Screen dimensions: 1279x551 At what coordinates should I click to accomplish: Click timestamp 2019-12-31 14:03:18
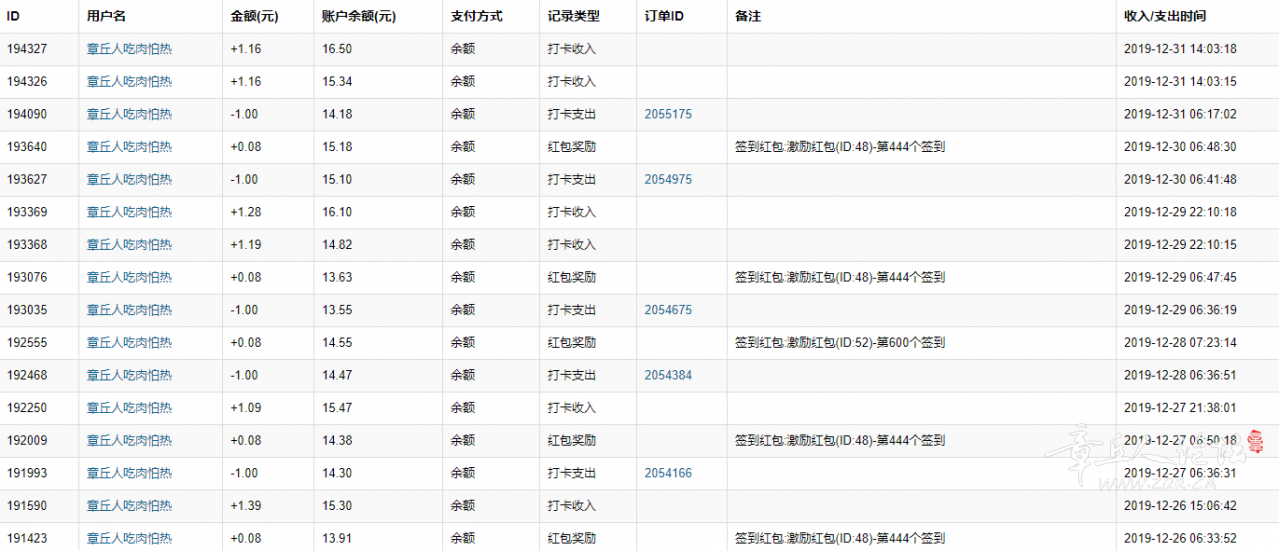pos(1180,49)
